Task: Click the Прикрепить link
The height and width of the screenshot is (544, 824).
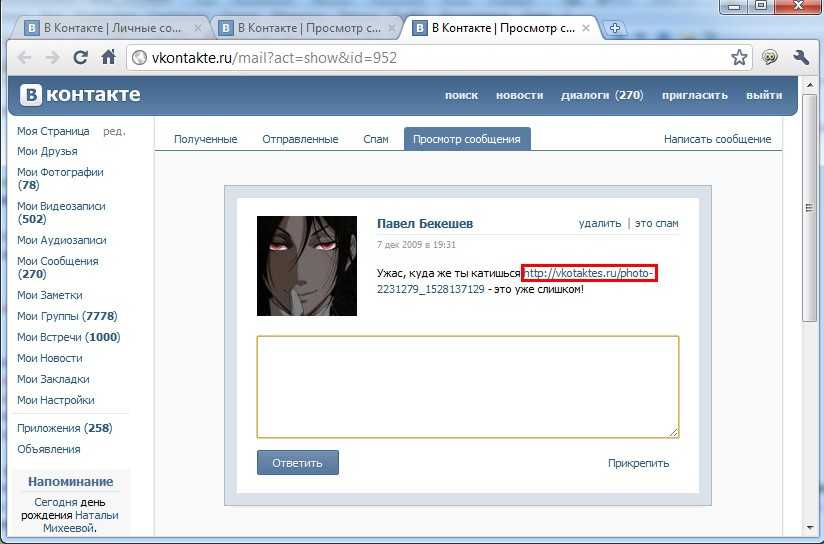Action: coord(638,463)
